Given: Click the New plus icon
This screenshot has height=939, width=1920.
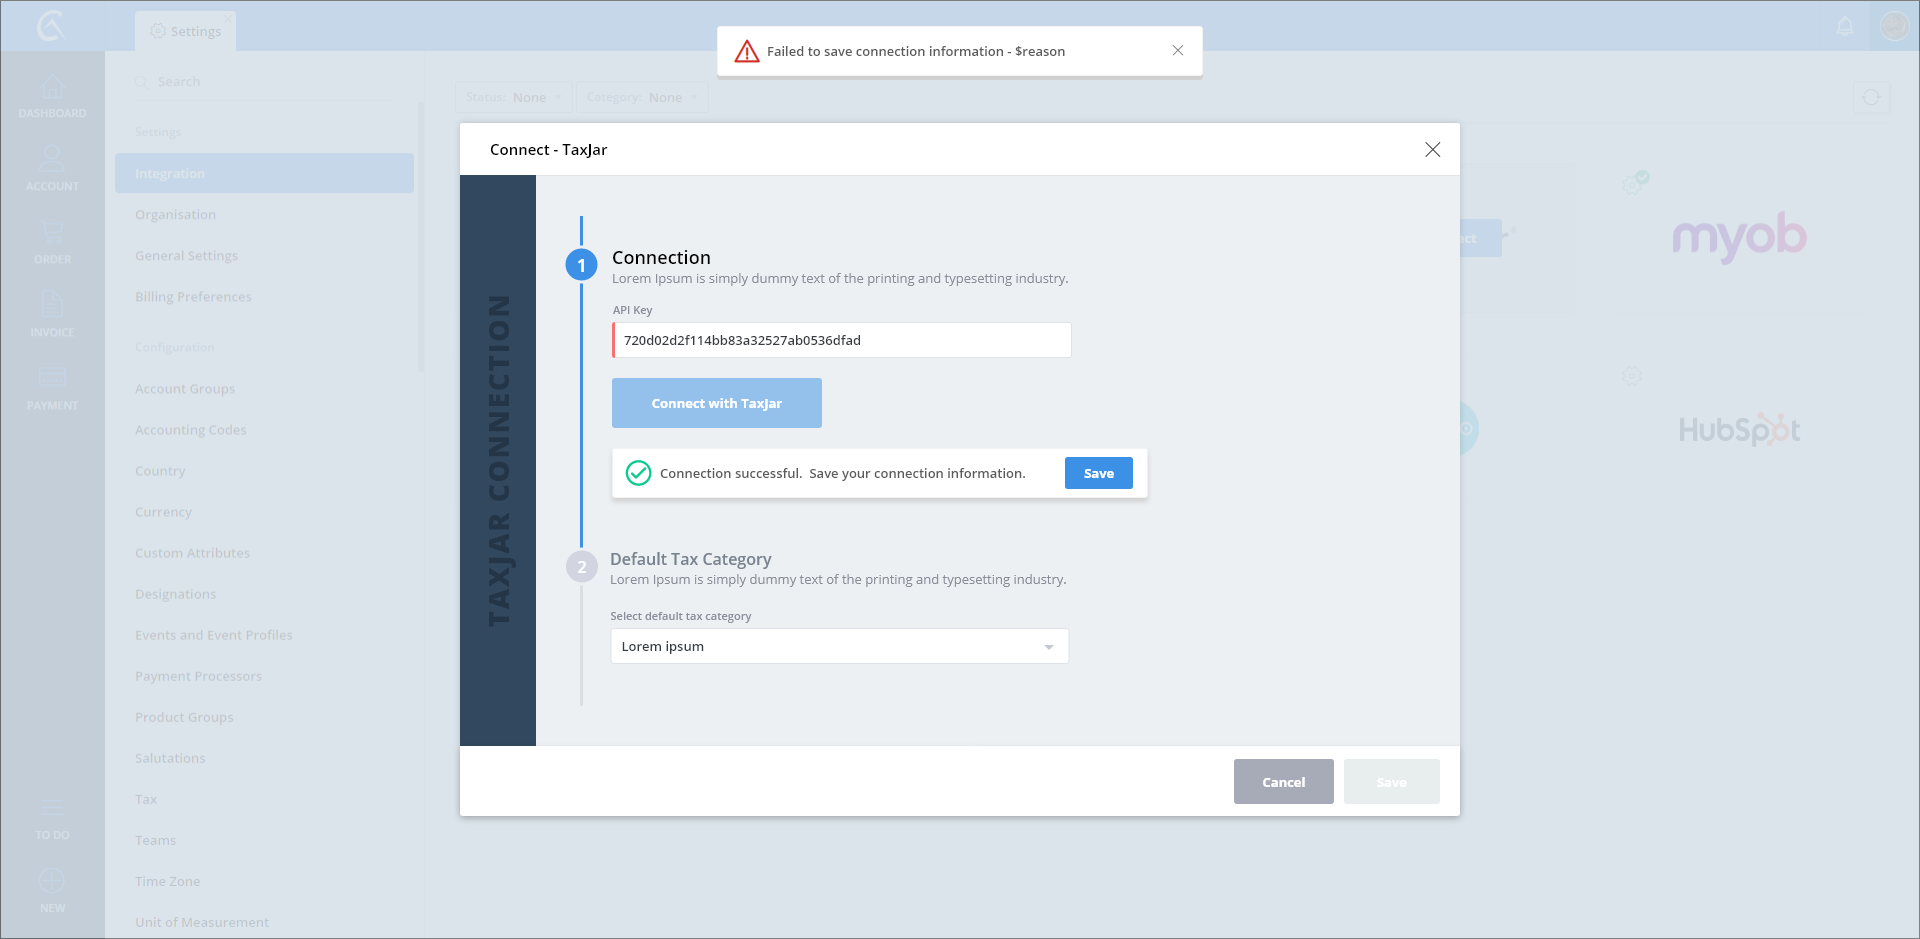Looking at the screenshot, I should 52,882.
